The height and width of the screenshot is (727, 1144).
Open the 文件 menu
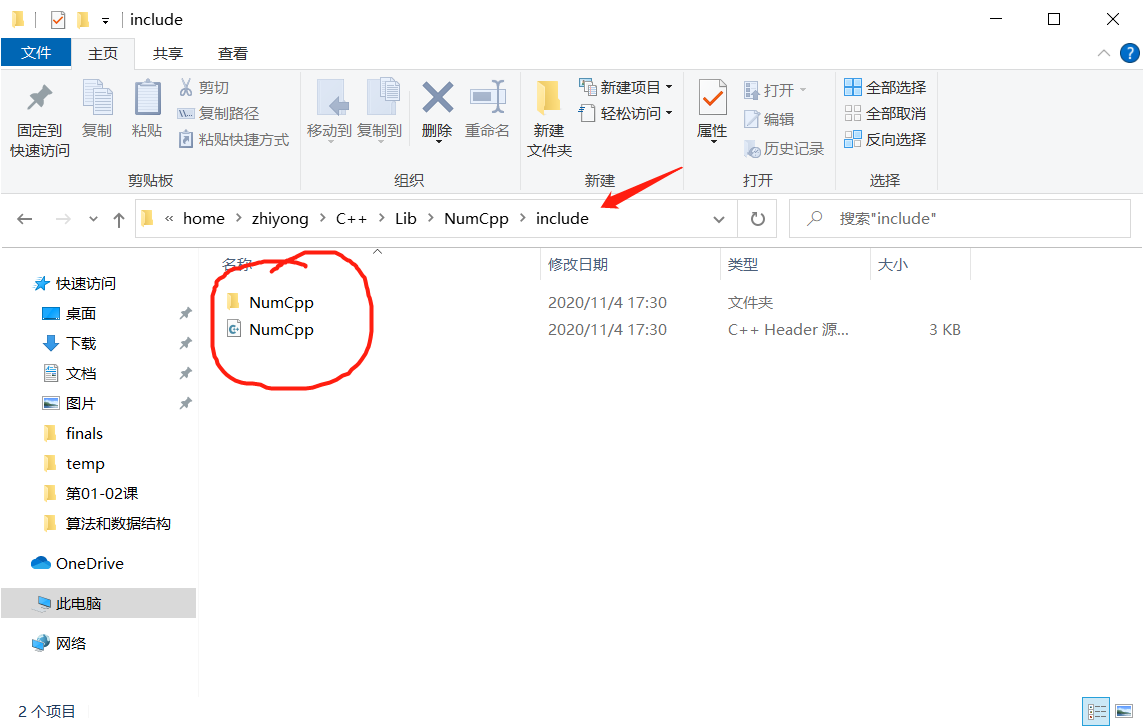[x=36, y=53]
